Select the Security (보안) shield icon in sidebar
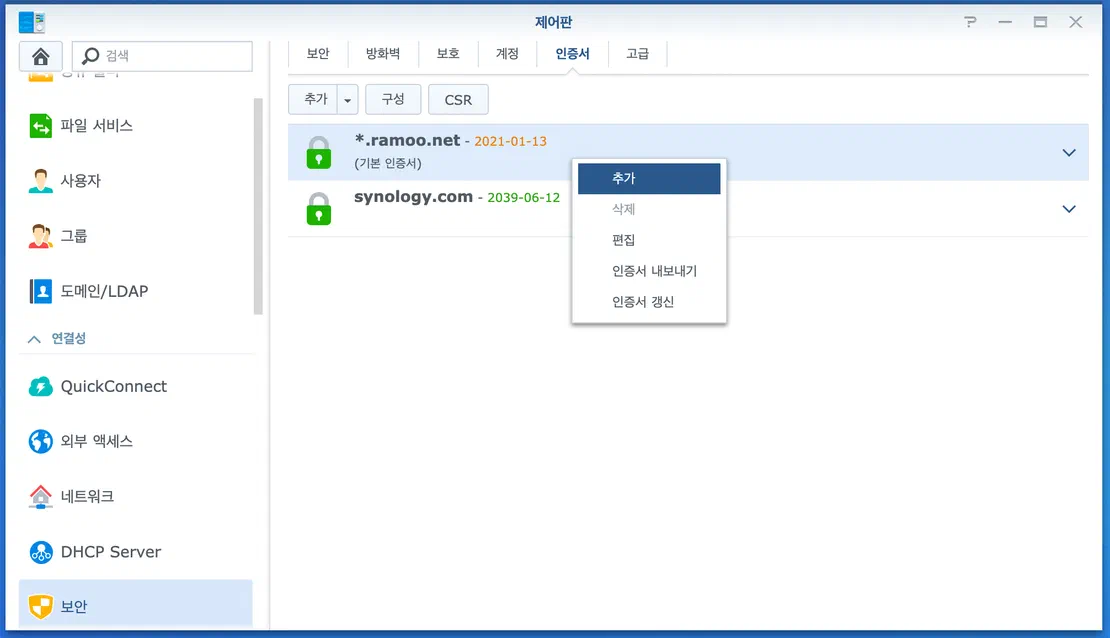This screenshot has width=1110, height=638. [40, 606]
